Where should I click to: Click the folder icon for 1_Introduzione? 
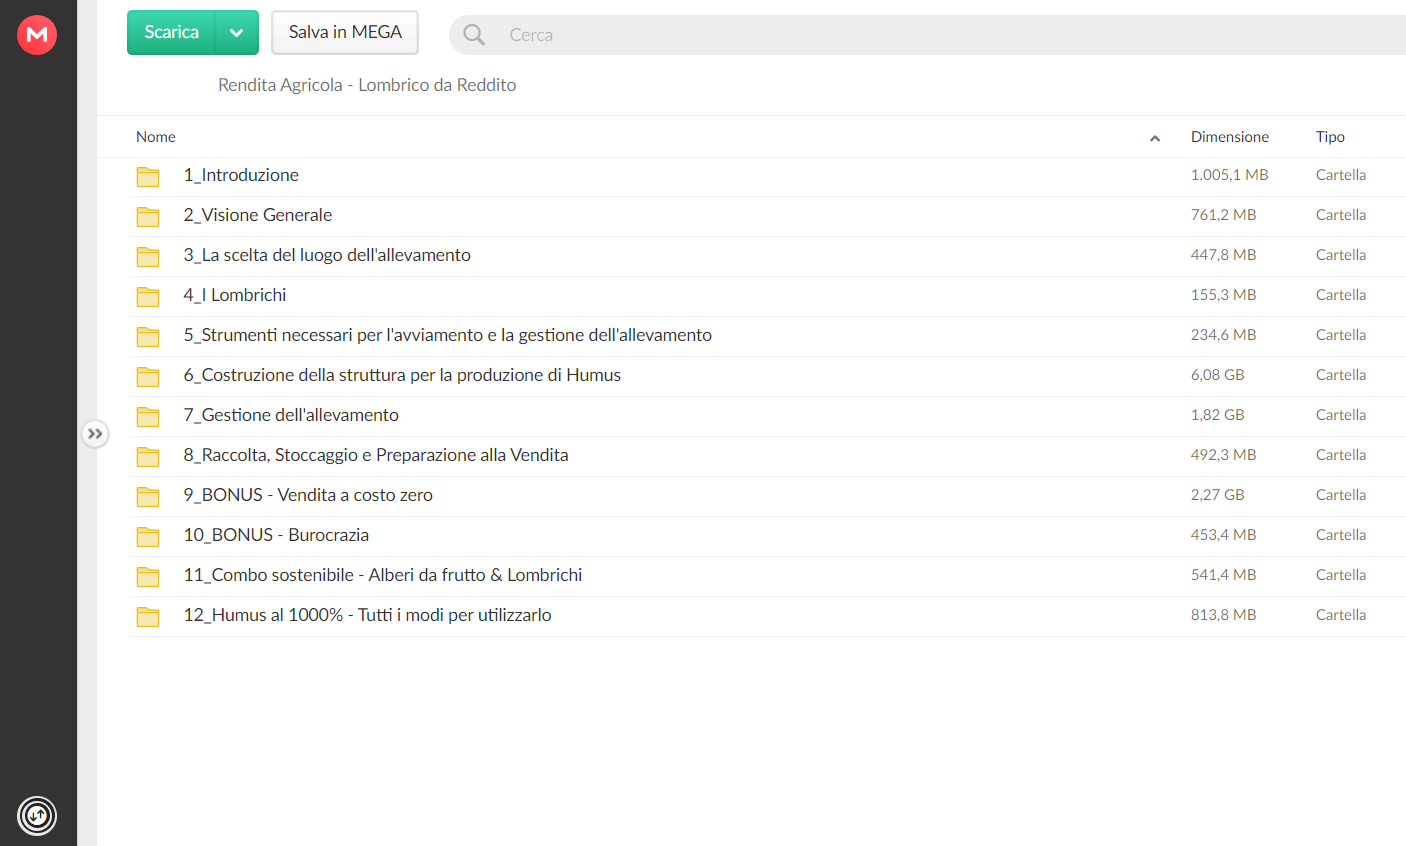point(148,177)
